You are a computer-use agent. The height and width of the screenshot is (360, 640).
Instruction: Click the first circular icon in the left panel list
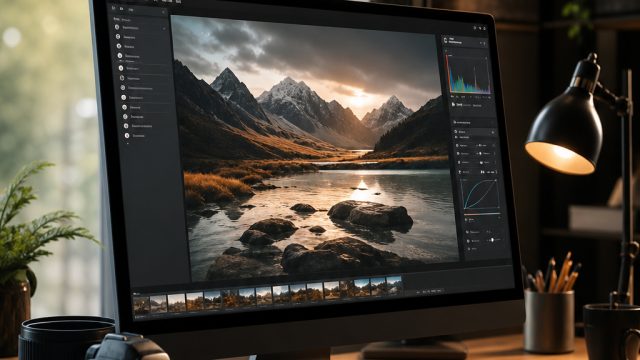point(117,27)
